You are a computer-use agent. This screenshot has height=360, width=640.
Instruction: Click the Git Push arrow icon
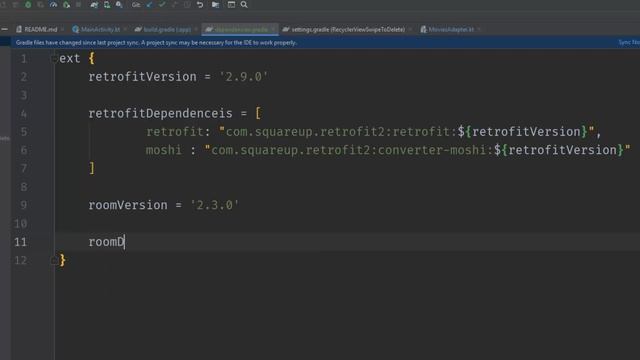click(x=174, y=4)
